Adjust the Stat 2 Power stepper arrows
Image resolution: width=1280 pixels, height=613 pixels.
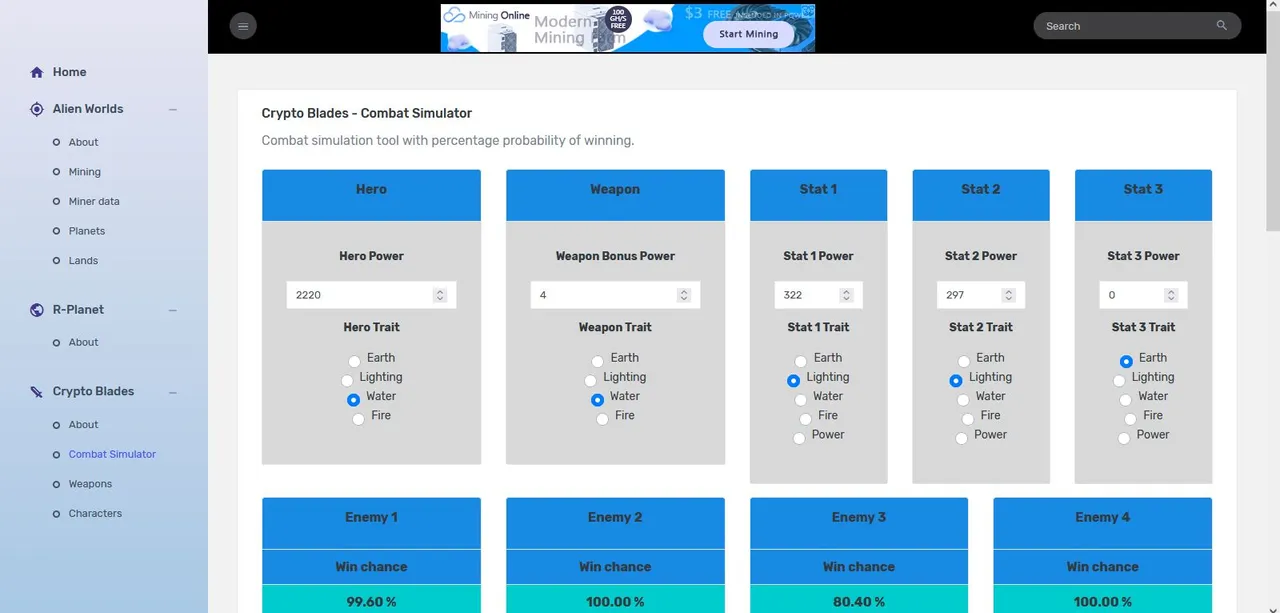point(1008,295)
